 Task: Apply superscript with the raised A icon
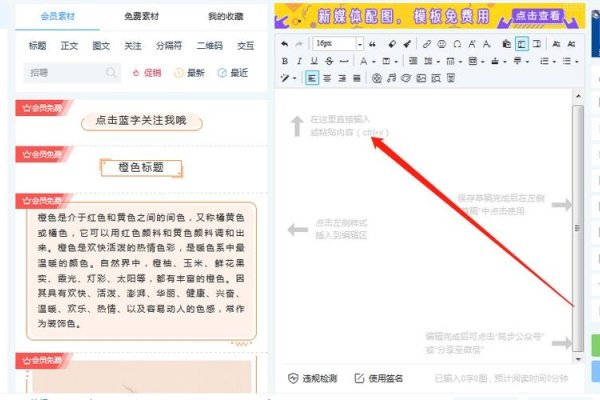coord(472,44)
